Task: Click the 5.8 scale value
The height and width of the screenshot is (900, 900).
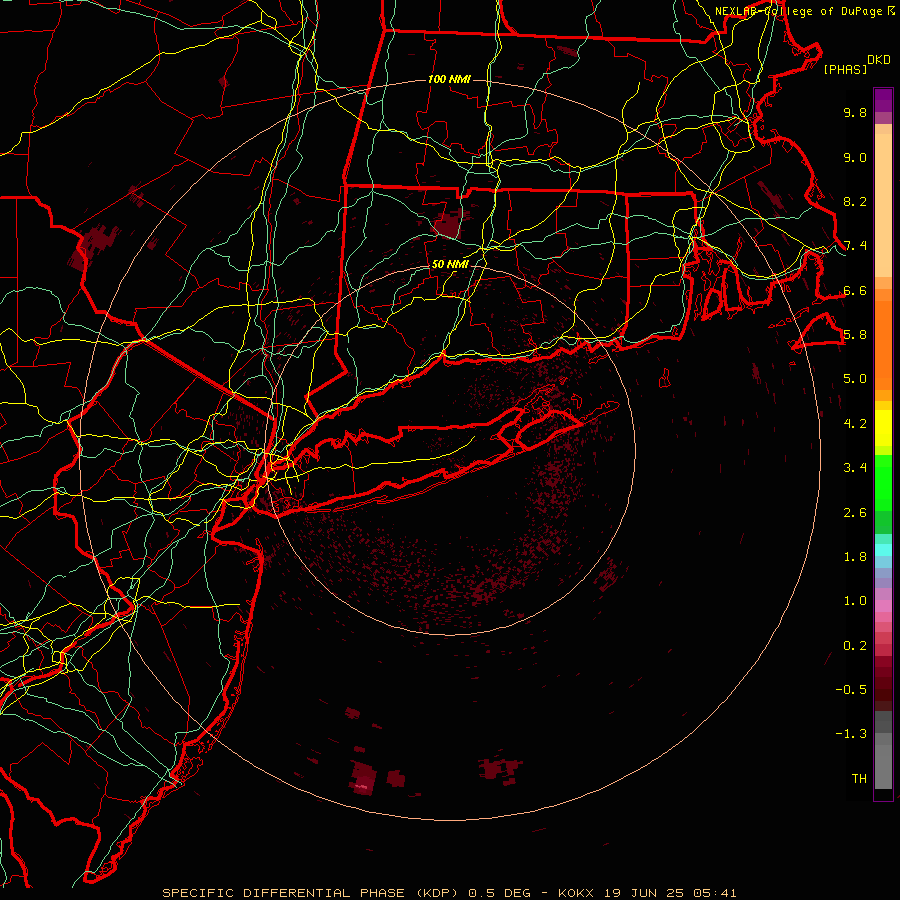Action: (855, 335)
